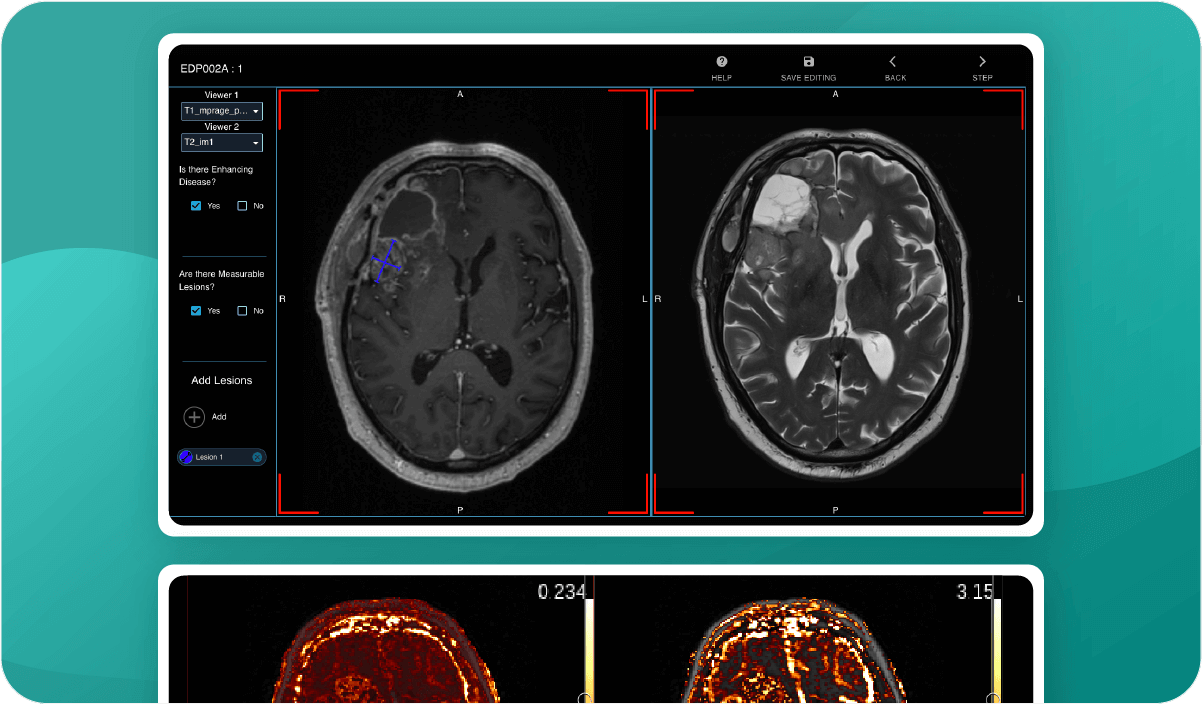Screen dimensions: 1202x704
Task: Check No for Measurable Lesions
Action: [242, 311]
